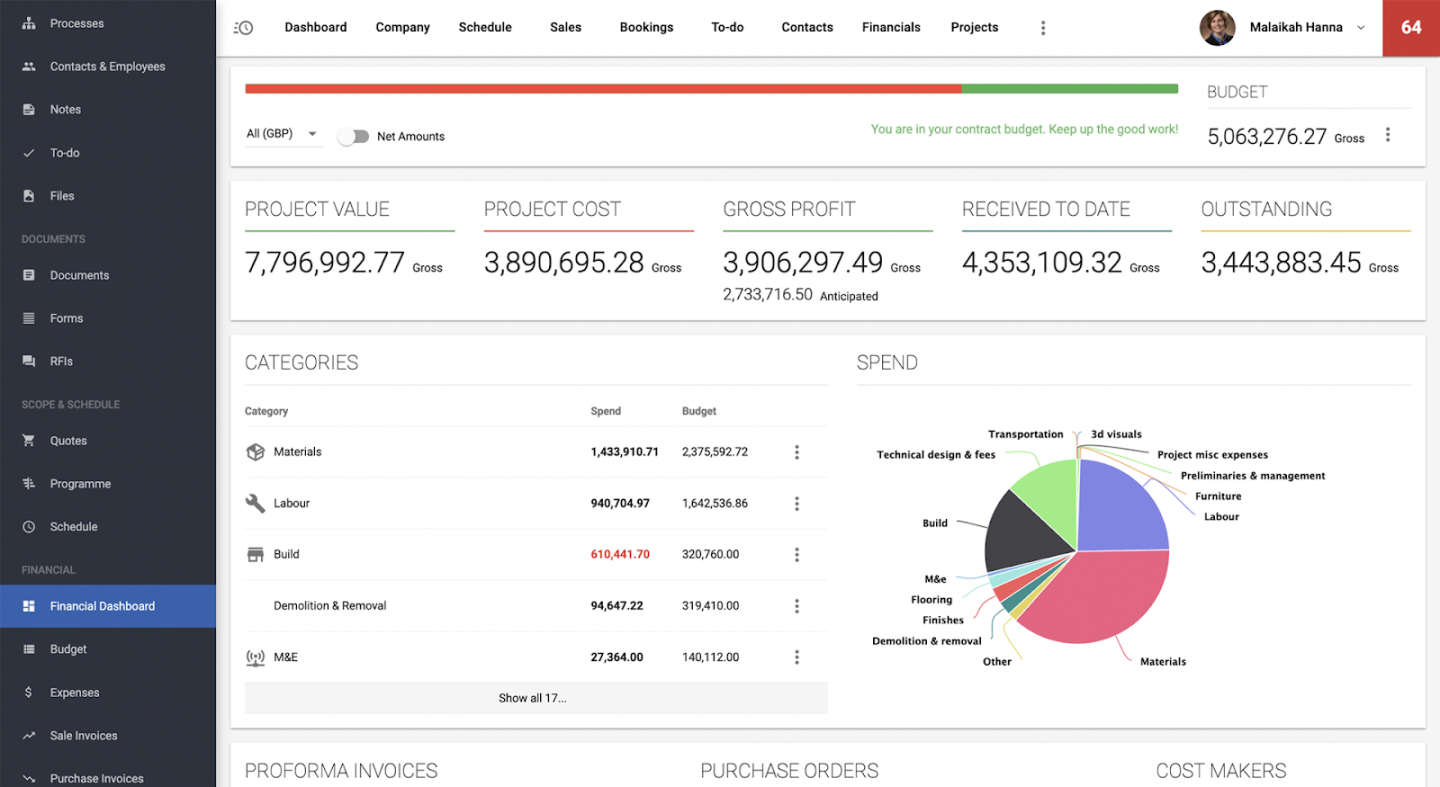Open the Purchase Invoices trend-down icon
The image size is (1440, 787).
click(x=29, y=778)
